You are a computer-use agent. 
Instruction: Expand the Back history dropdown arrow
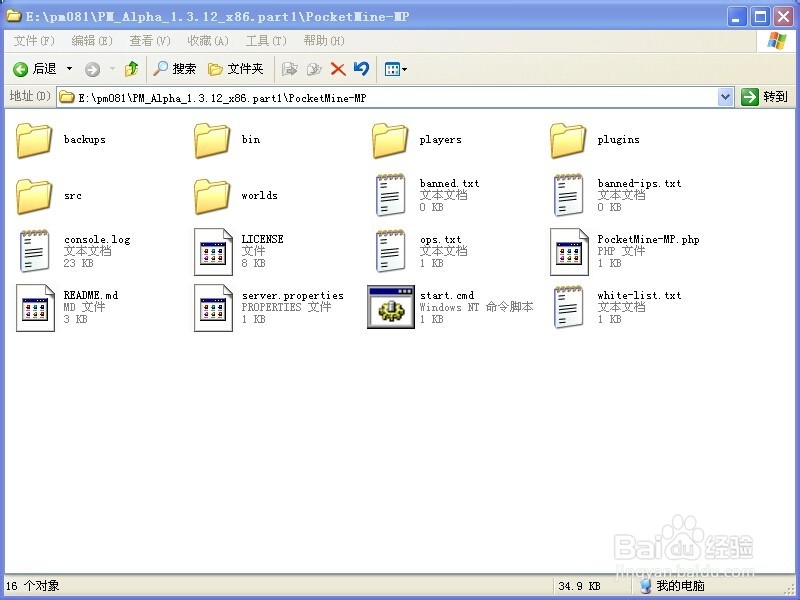click(69, 68)
